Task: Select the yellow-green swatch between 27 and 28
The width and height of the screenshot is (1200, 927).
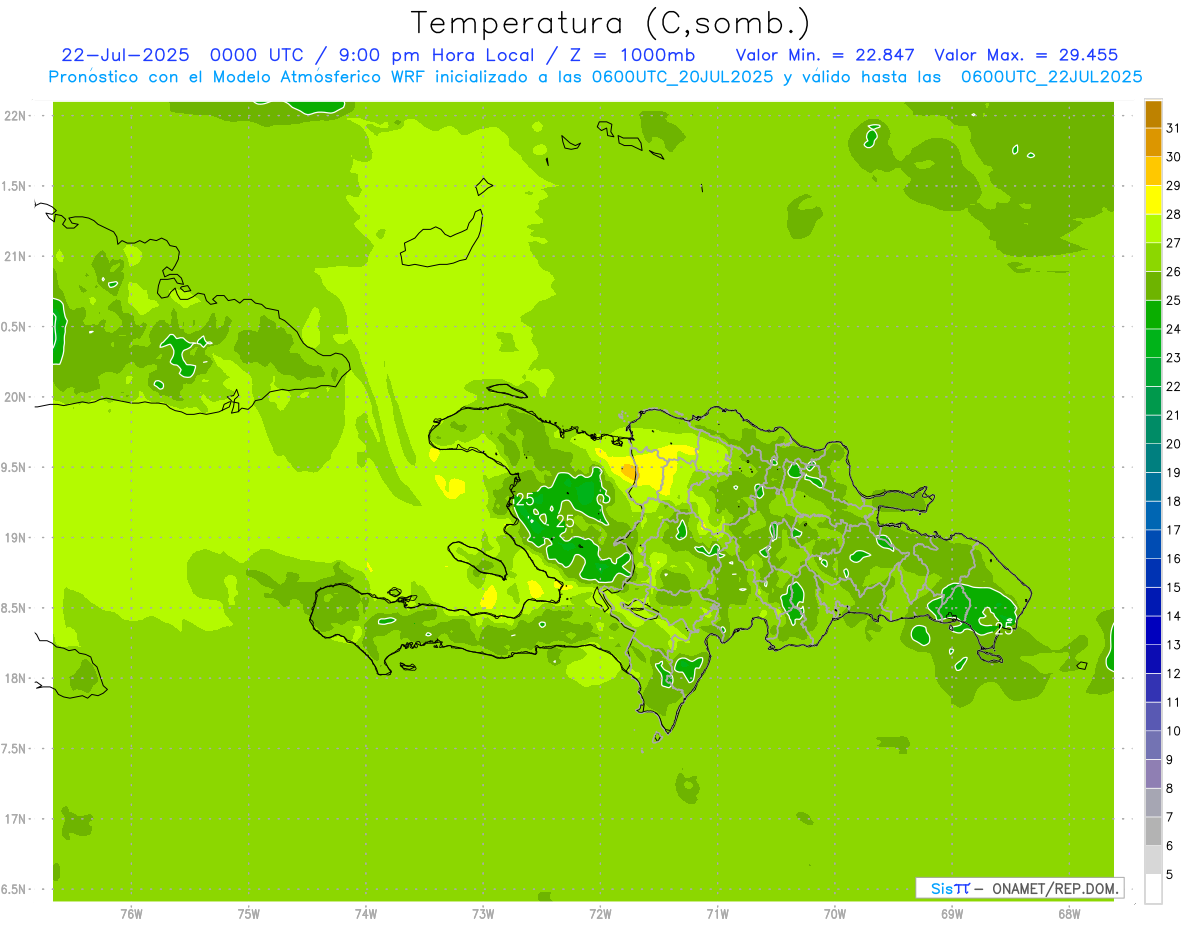Action: 1153,229
